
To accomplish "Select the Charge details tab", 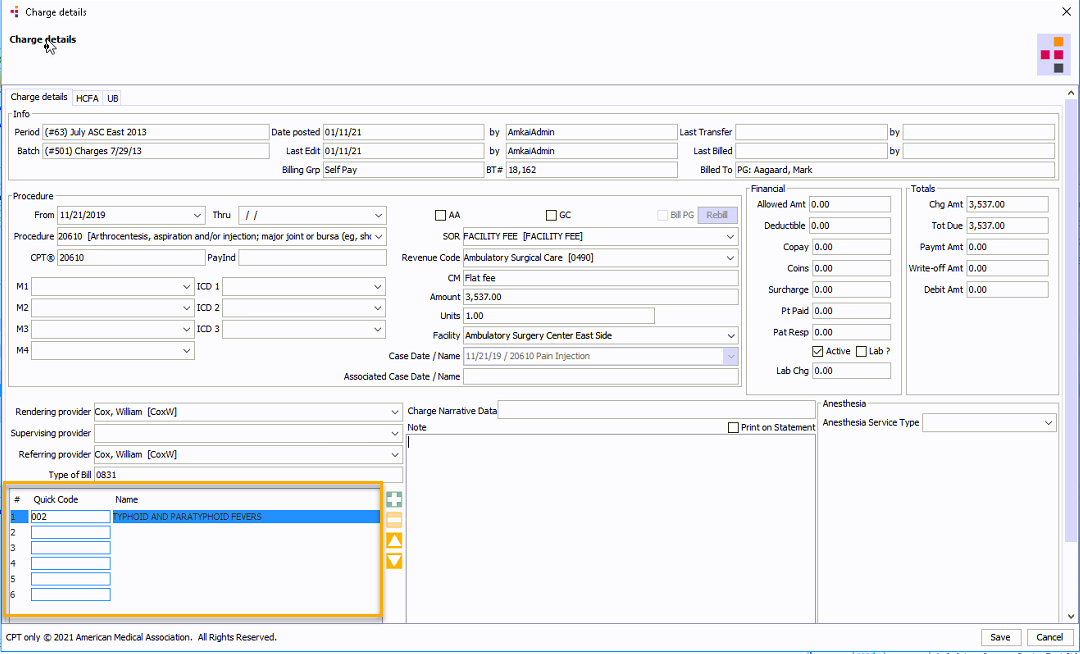I will coord(39,97).
